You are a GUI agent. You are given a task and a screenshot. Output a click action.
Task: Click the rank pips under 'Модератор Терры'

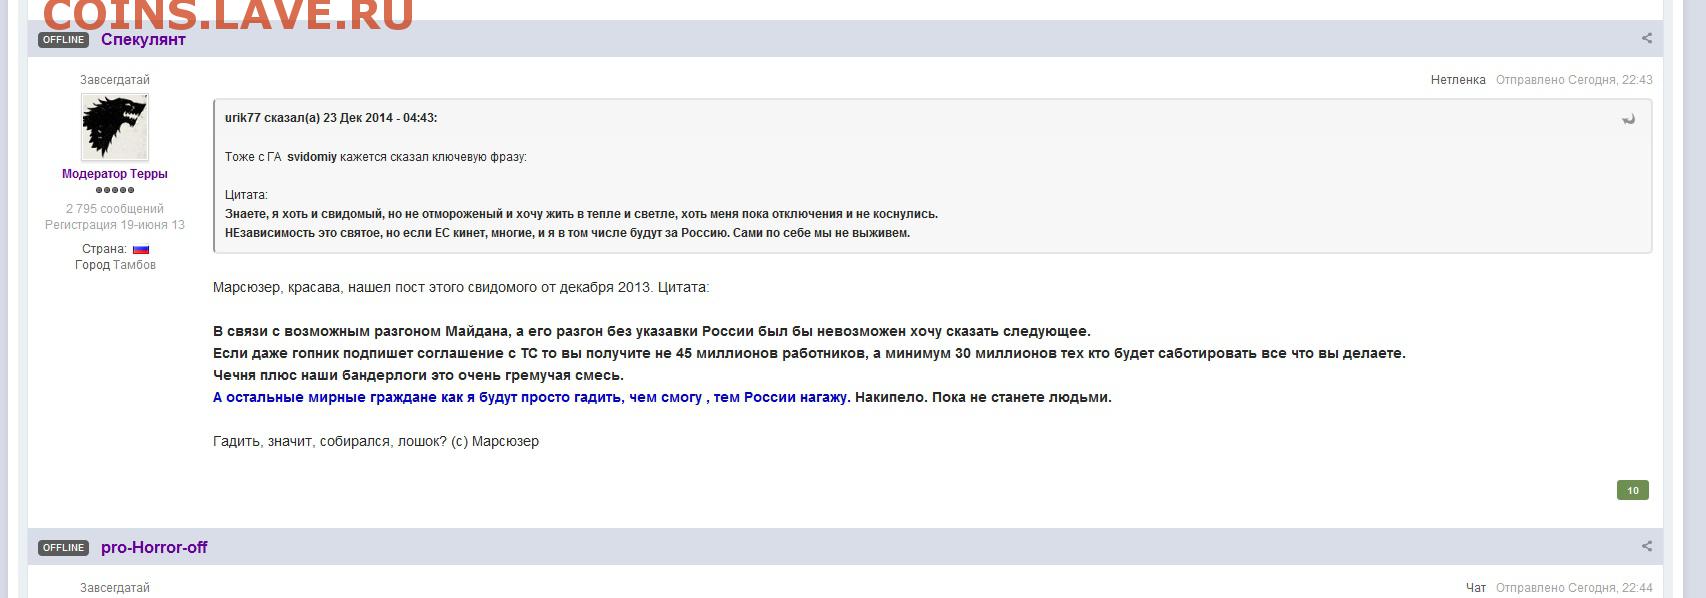point(115,190)
